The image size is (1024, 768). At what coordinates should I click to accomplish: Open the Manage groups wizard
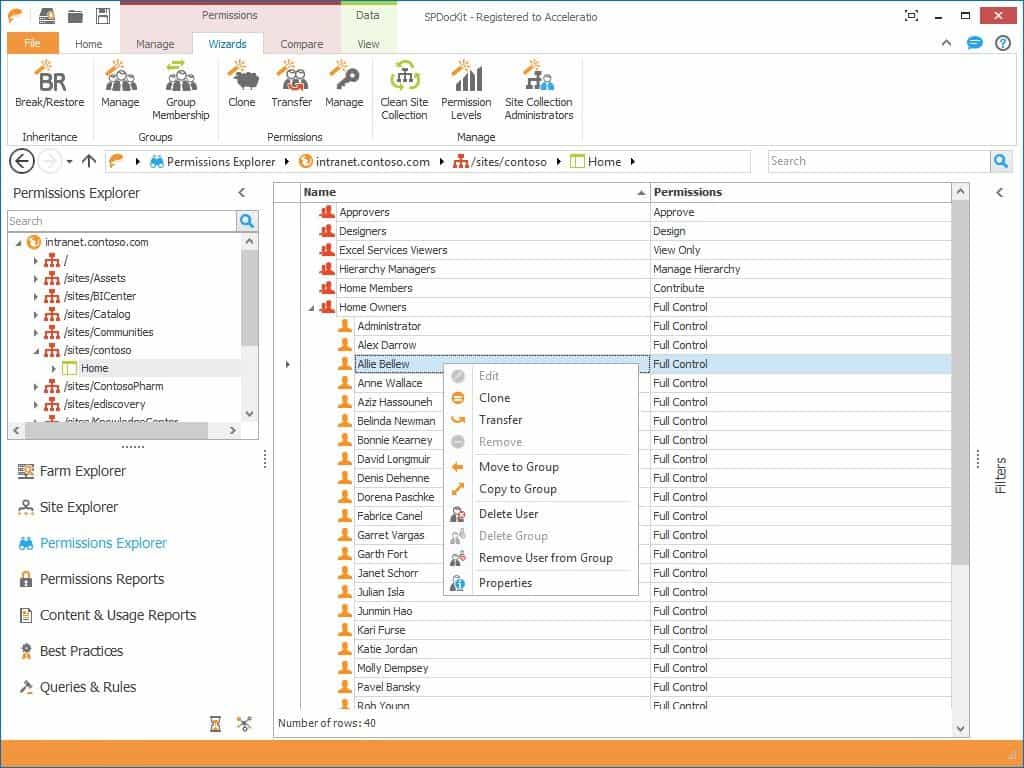[x=120, y=84]
